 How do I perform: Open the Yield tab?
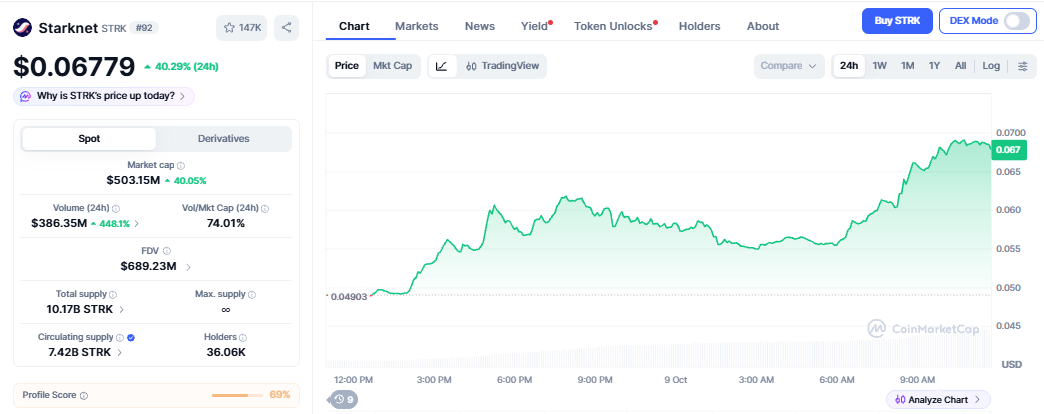(536, 26)
